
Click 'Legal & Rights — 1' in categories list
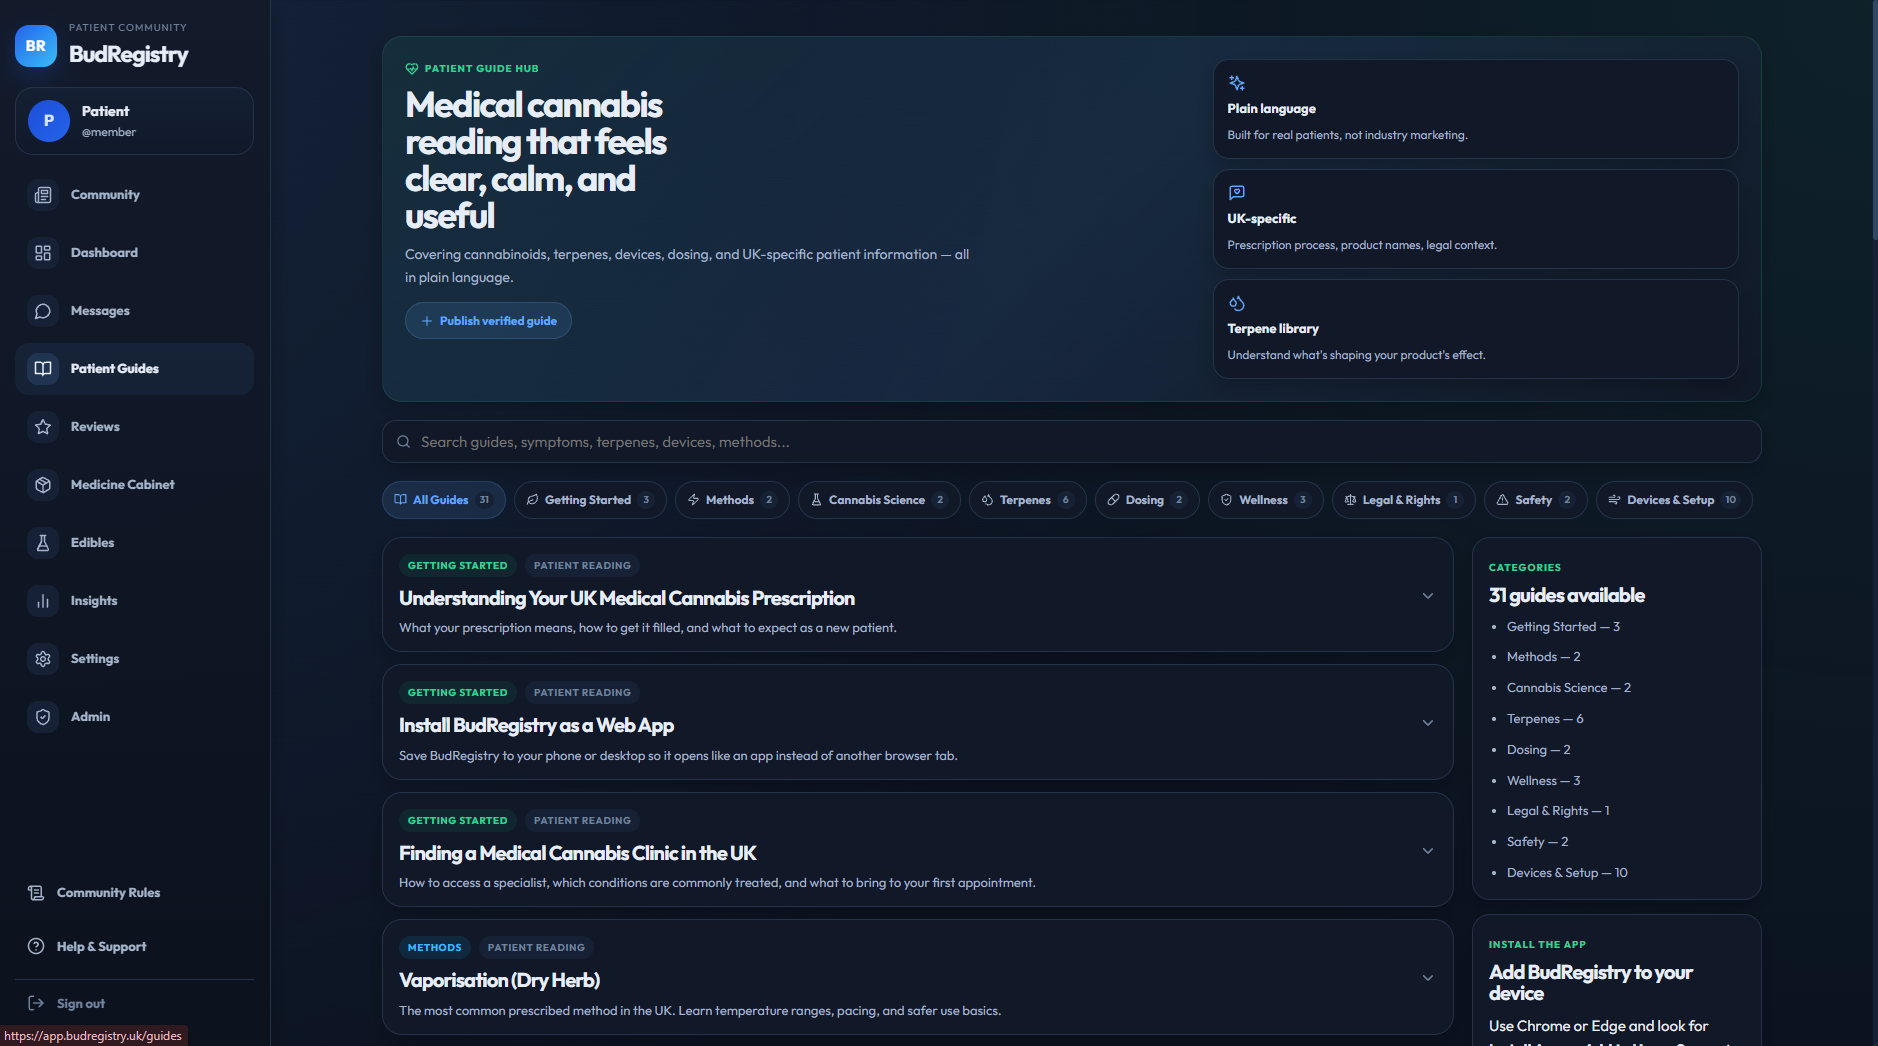click(1558, 811)
